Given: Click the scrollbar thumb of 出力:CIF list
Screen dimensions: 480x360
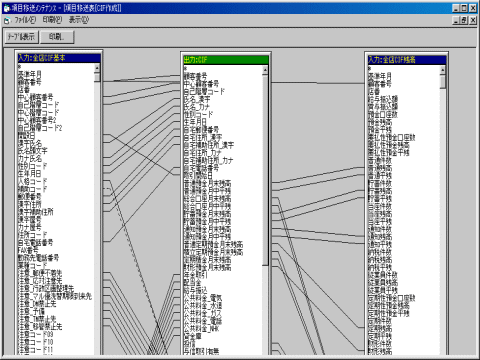Looking at the screenshot, I should (x=265, y=170).
